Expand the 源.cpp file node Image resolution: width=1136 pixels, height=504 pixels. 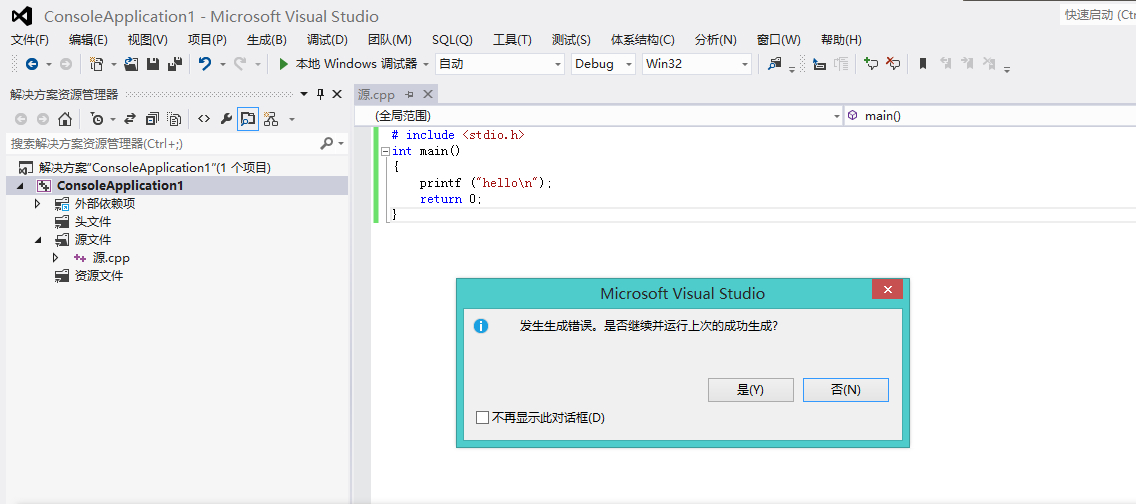[55, 258]
